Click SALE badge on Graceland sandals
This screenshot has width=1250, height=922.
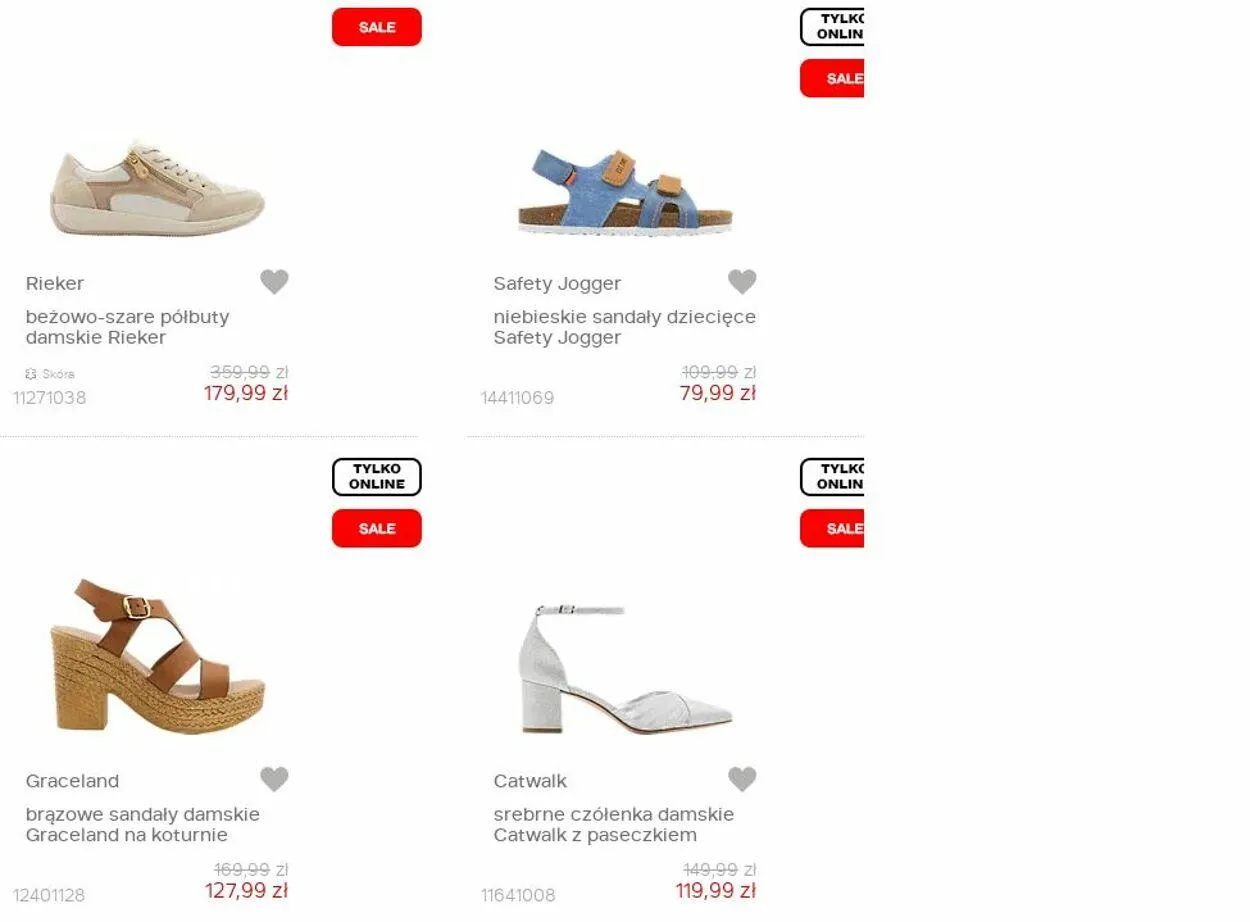point(377,528)
